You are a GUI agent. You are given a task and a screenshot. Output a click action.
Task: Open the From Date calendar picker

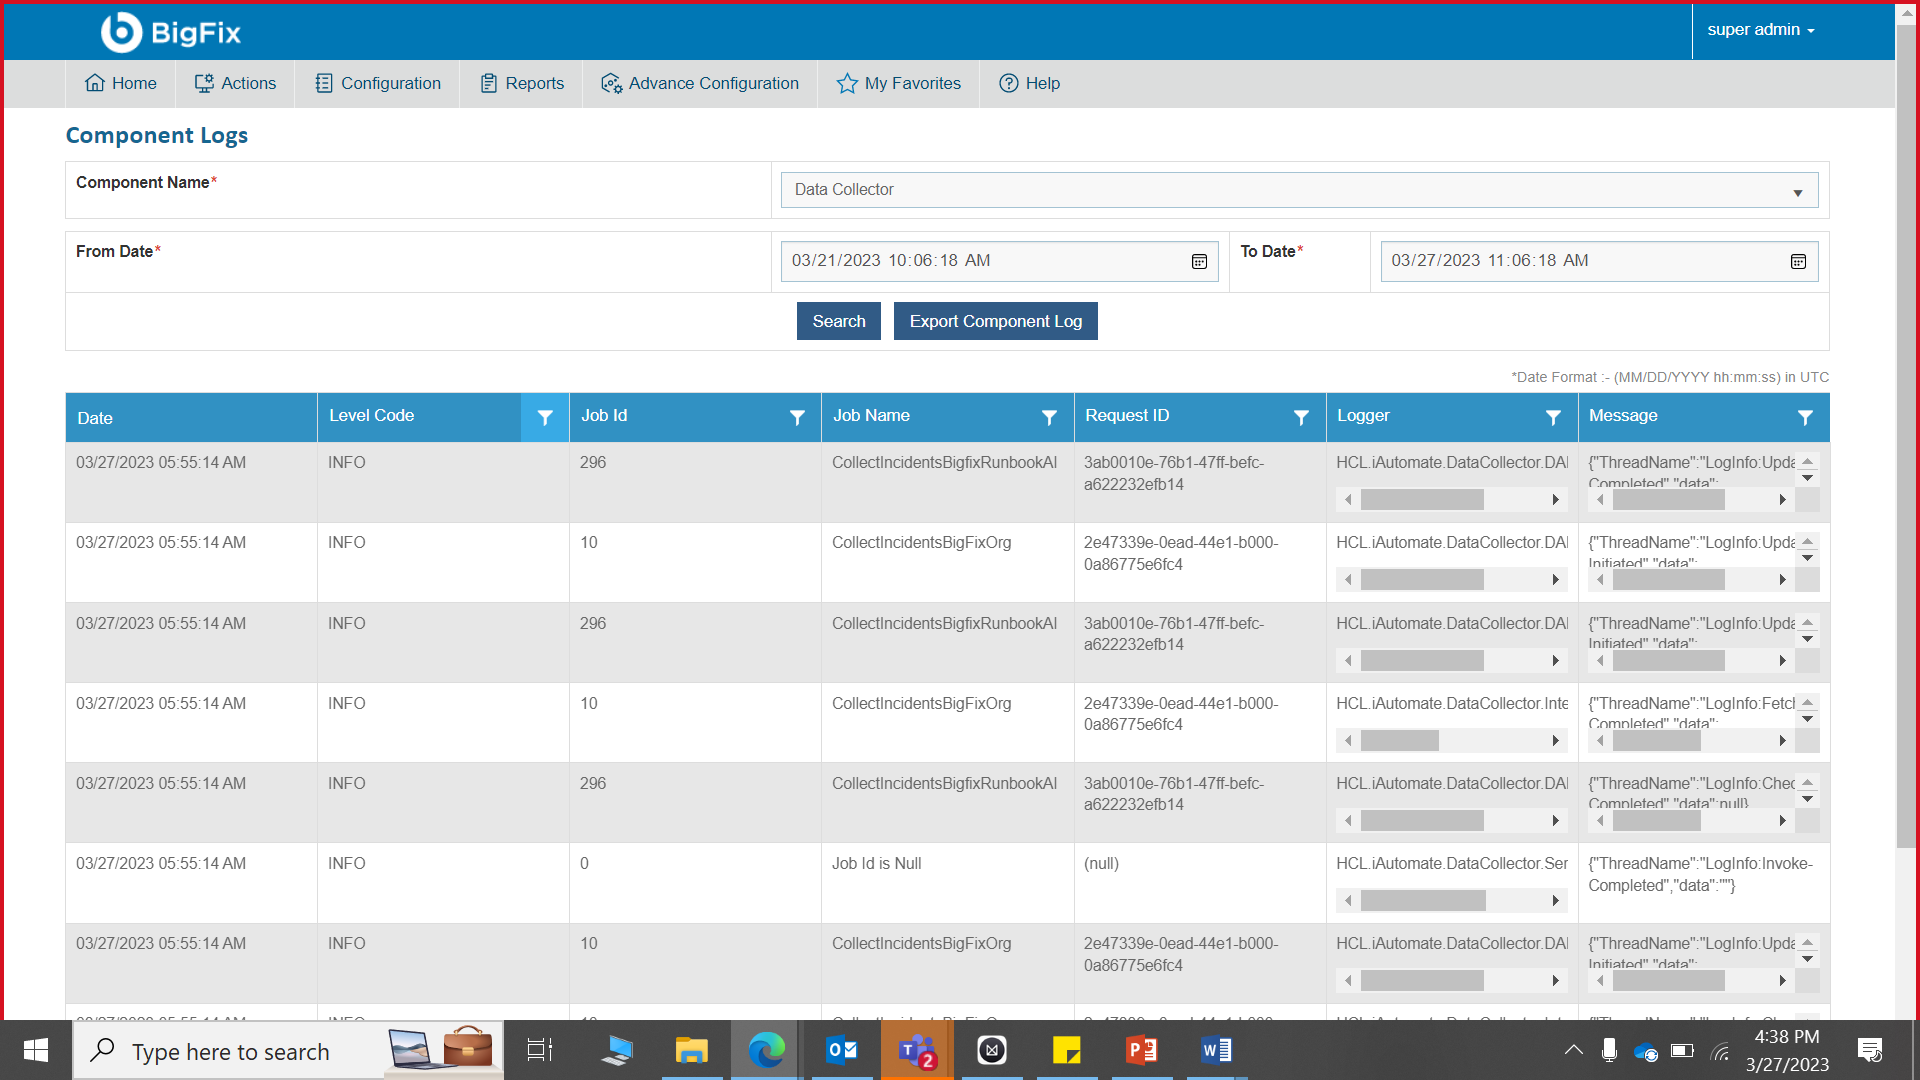(1199, 262)
